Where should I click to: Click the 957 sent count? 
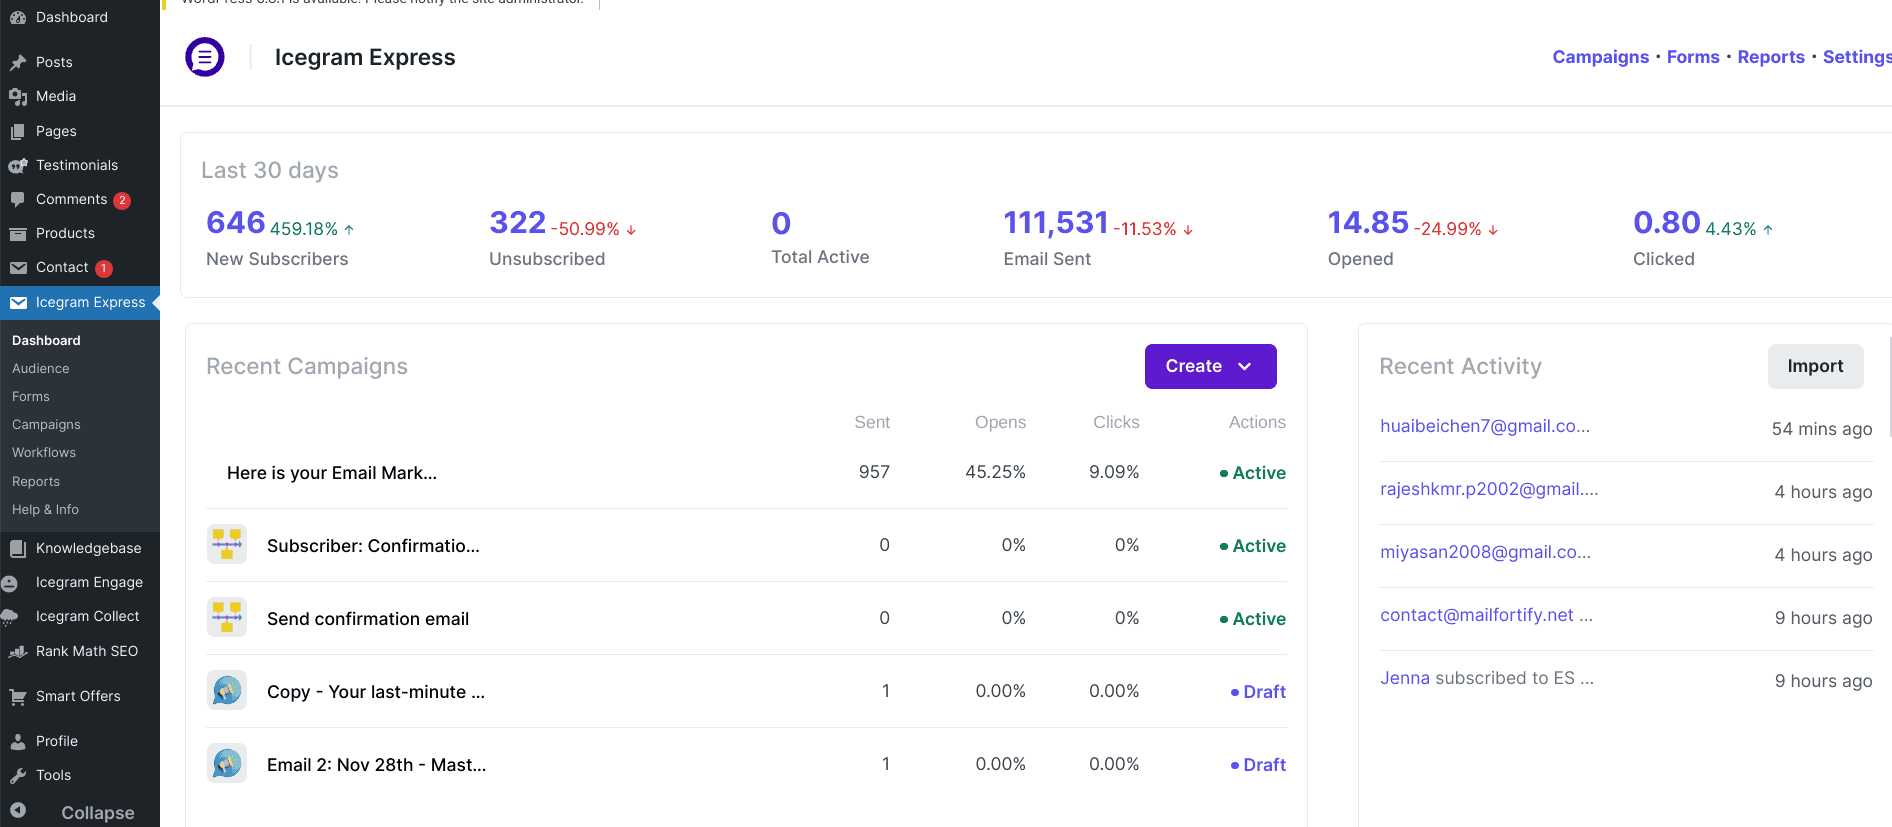click(x=874, y=472)
